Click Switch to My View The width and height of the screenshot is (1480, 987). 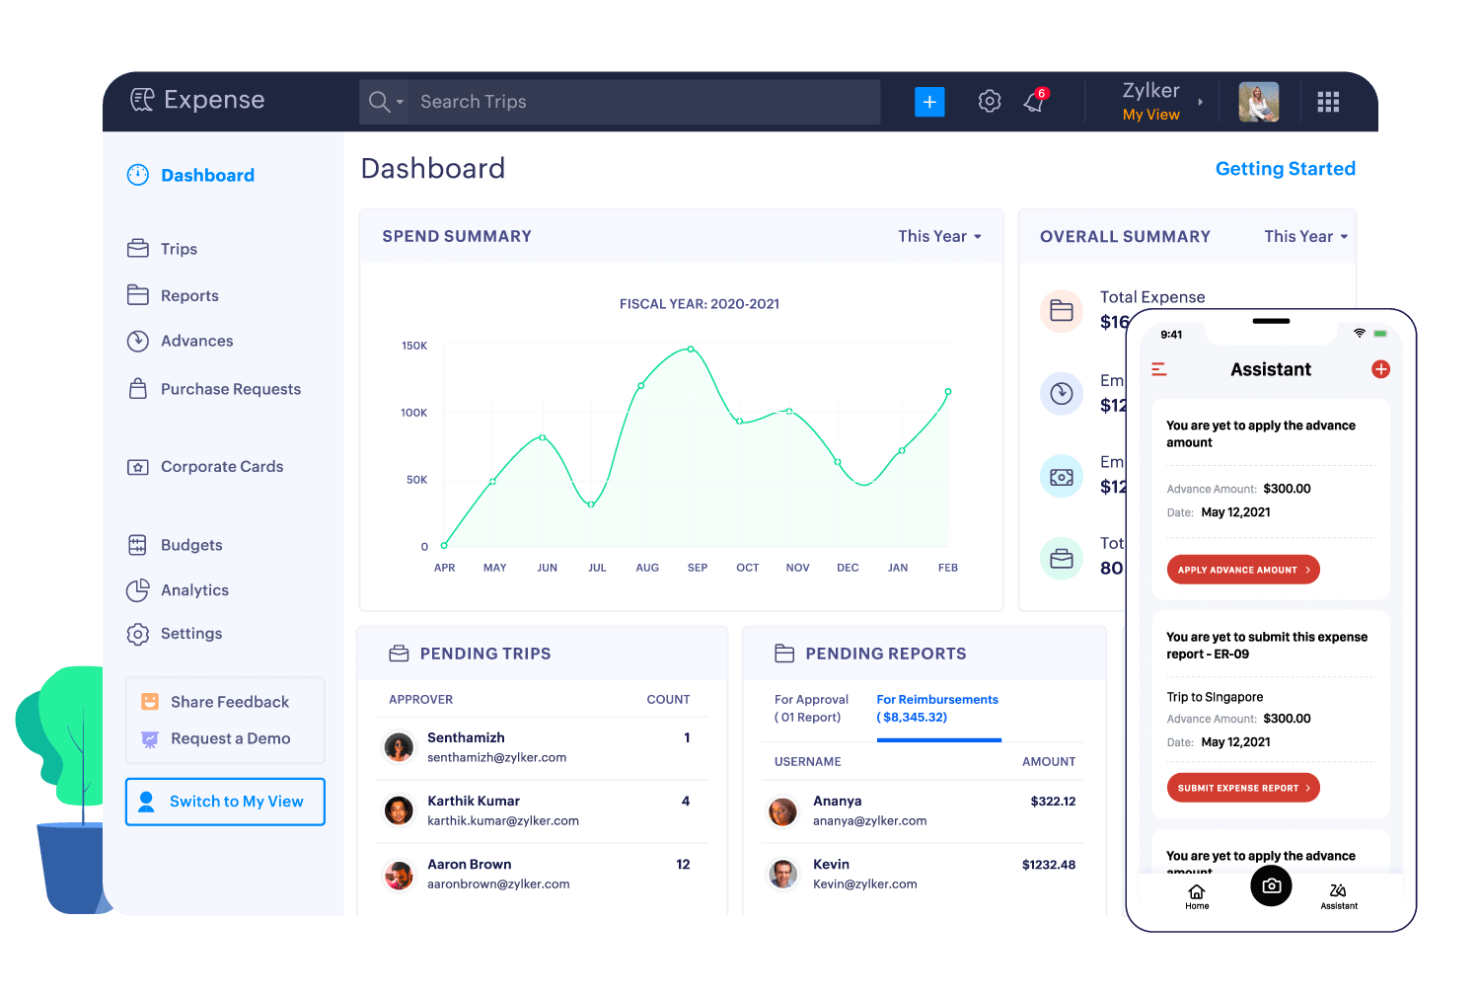click(x=224, y=801)
